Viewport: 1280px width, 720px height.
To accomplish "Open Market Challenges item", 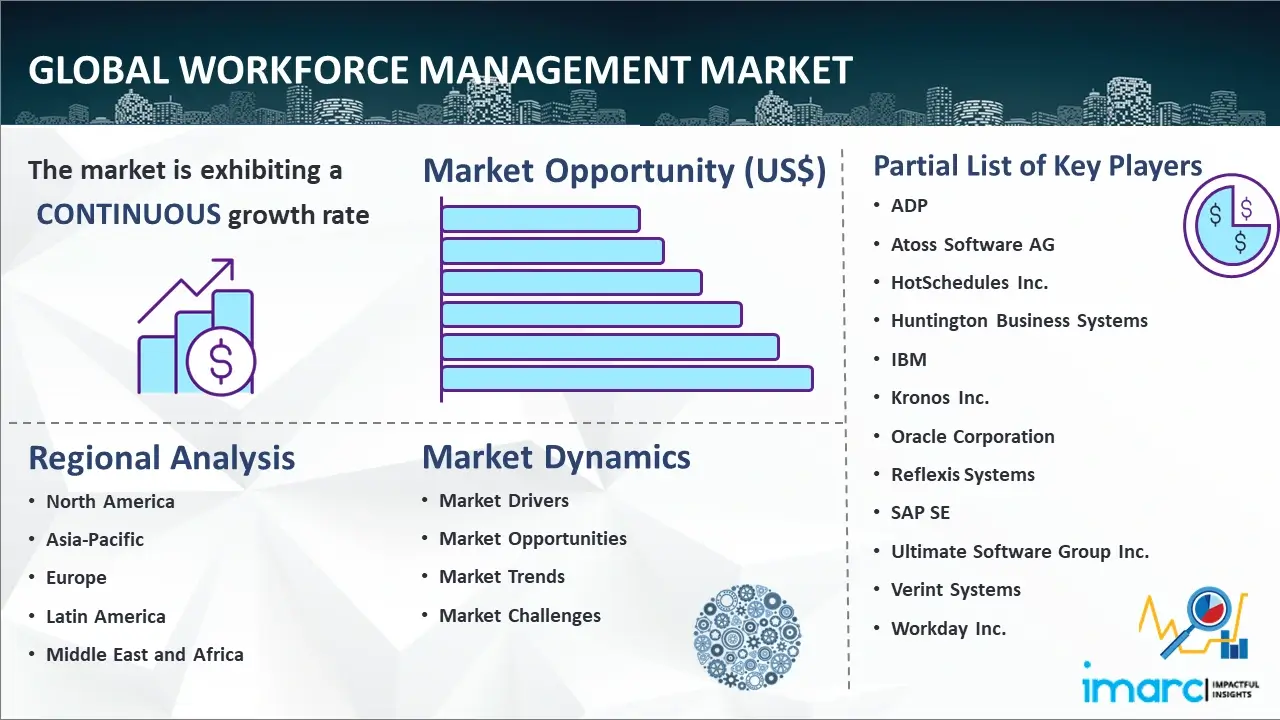I will [520, 616].
